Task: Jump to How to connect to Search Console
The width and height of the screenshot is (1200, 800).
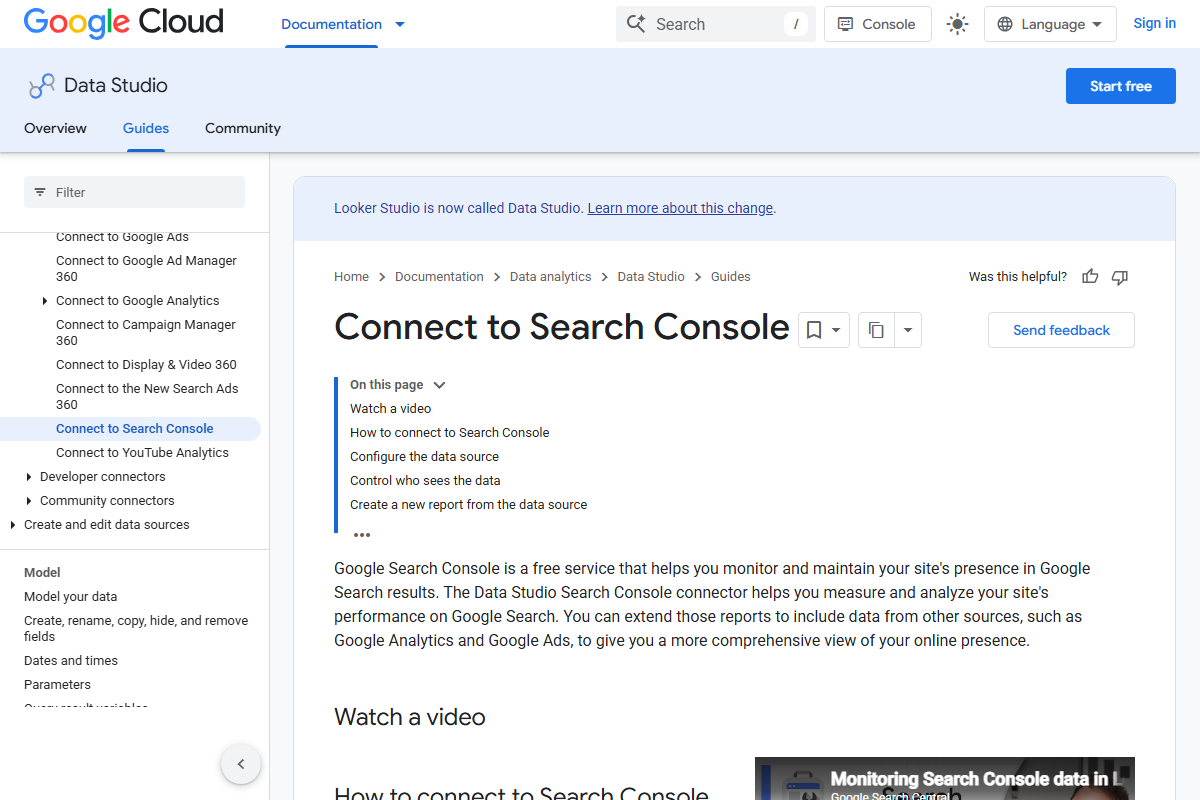Action: click(450, 433)
